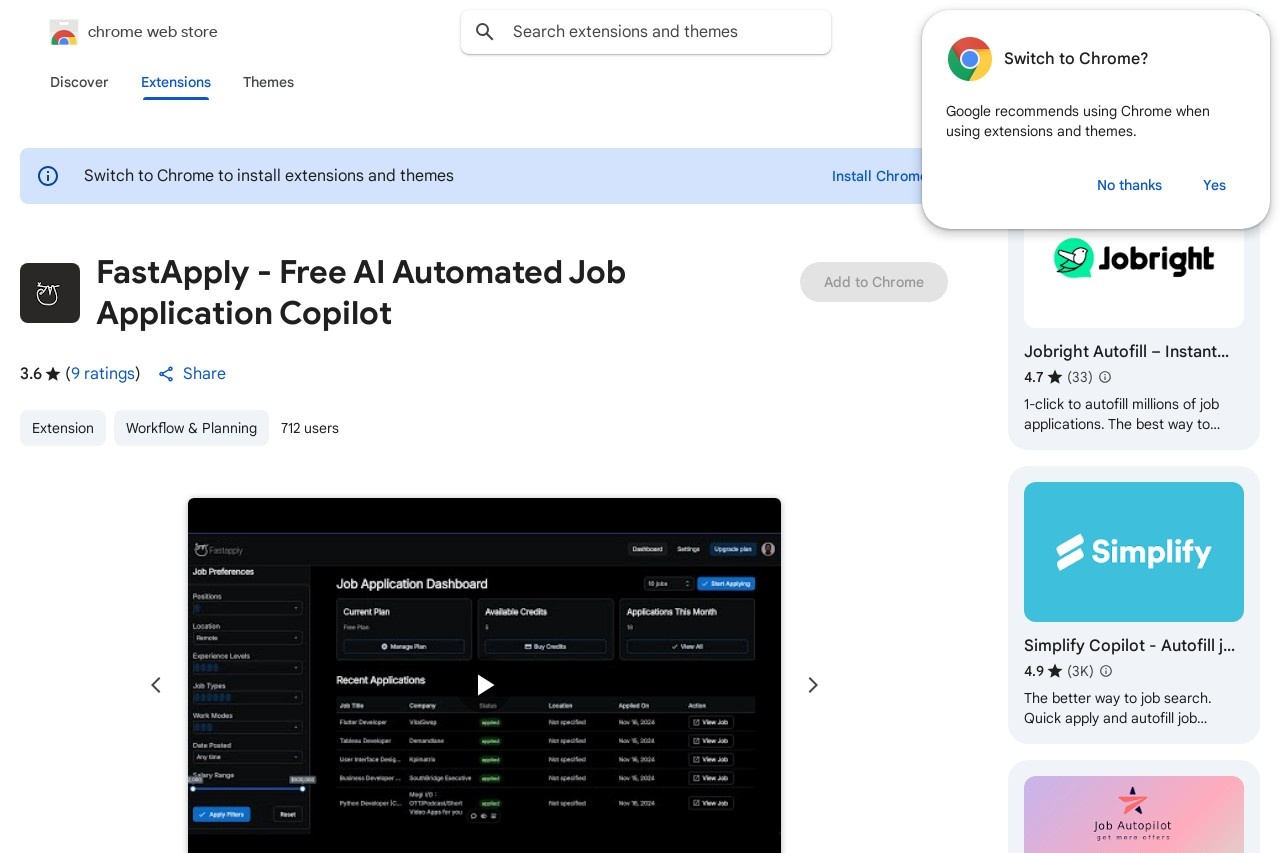Click the info icon in blue banner
Image resolution: width=1280 pixels, height=853 pixels.
(x=48, y=176)
